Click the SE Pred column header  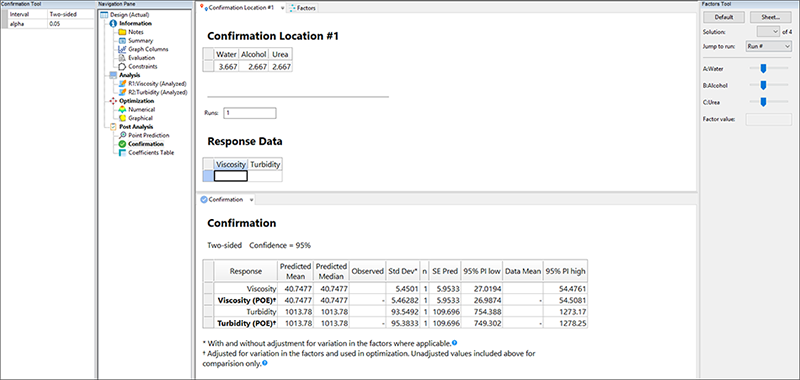coord(446,271)
